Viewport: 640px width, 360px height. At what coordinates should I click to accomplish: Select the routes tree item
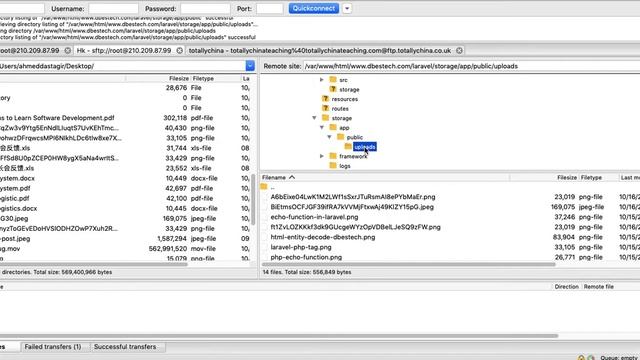tap(340, 109)
